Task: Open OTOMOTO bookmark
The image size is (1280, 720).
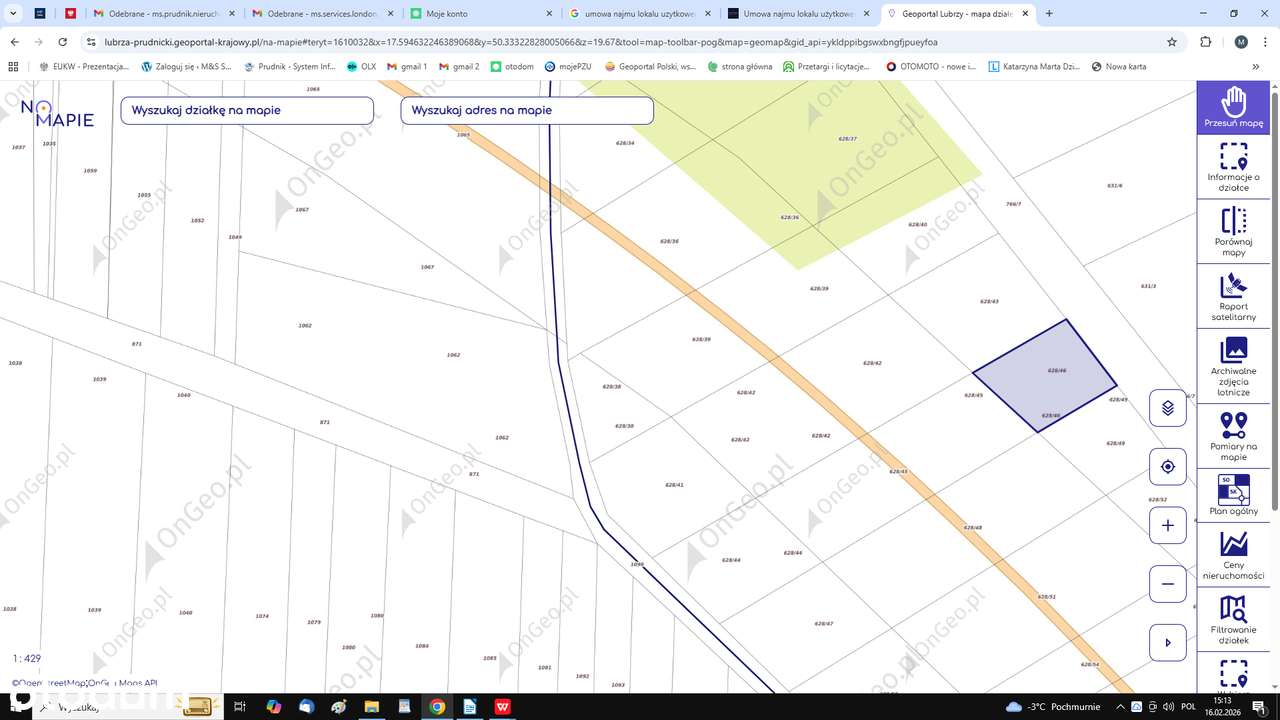Action: pyautogui.click(x=931, y=67)
